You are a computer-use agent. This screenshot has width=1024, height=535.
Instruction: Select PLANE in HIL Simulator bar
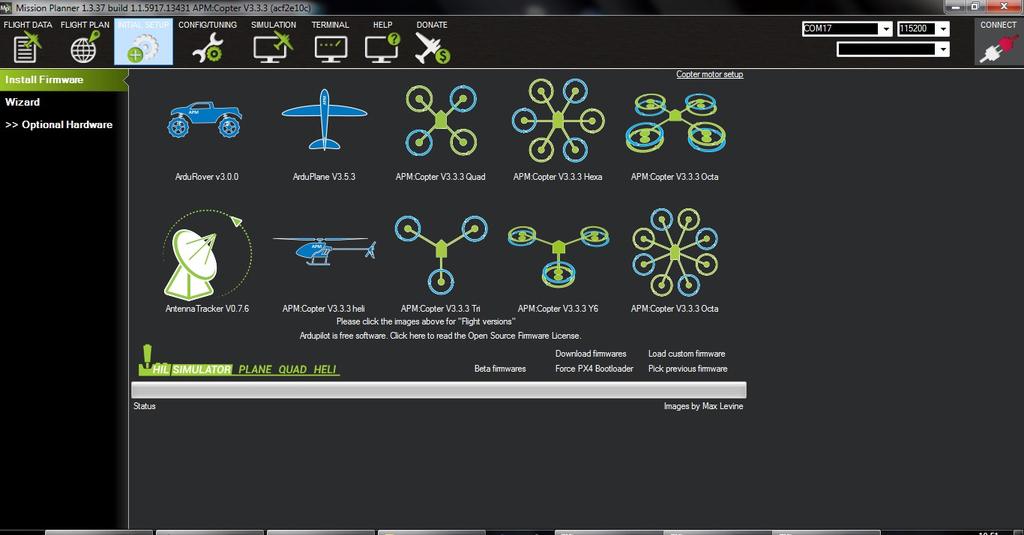[x=255, y=370]
